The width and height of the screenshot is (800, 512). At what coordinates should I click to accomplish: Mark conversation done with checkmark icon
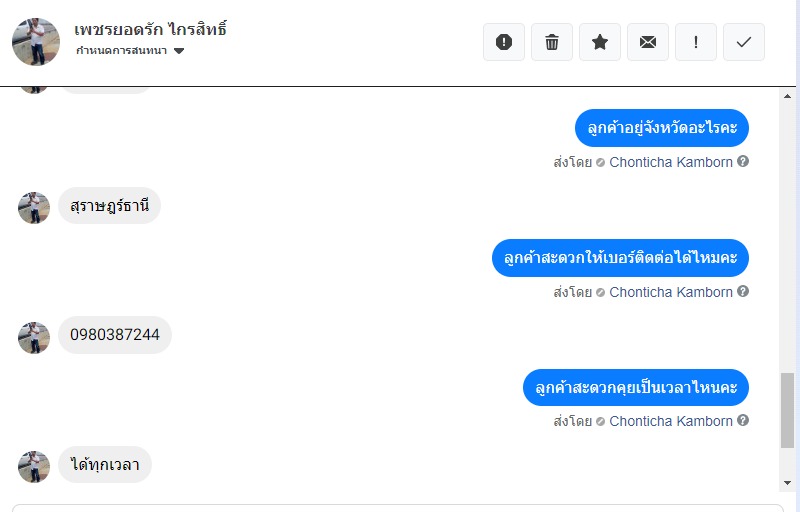click(x=744, y=42)
